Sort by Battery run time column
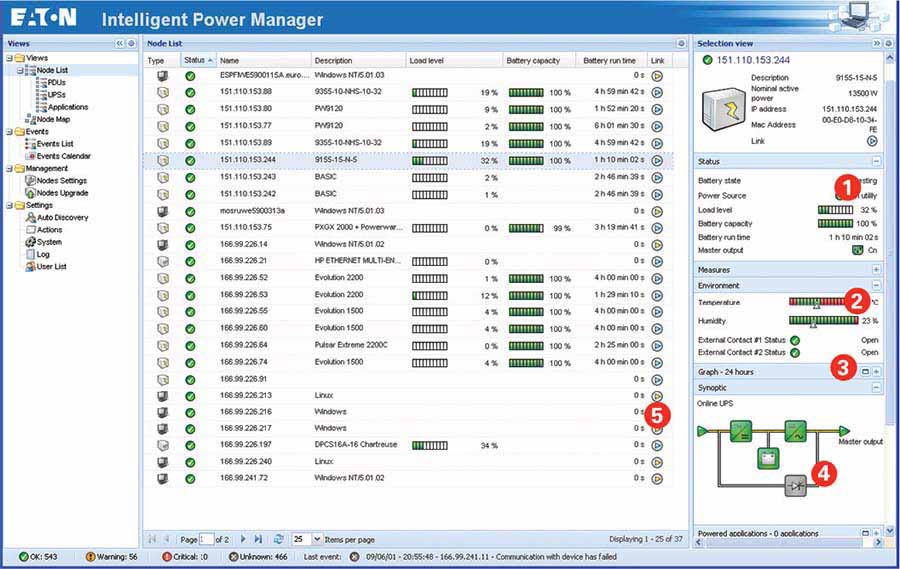The width and height of the screenshot is (900, 569). pyautogui.click(x=611, y=60)
